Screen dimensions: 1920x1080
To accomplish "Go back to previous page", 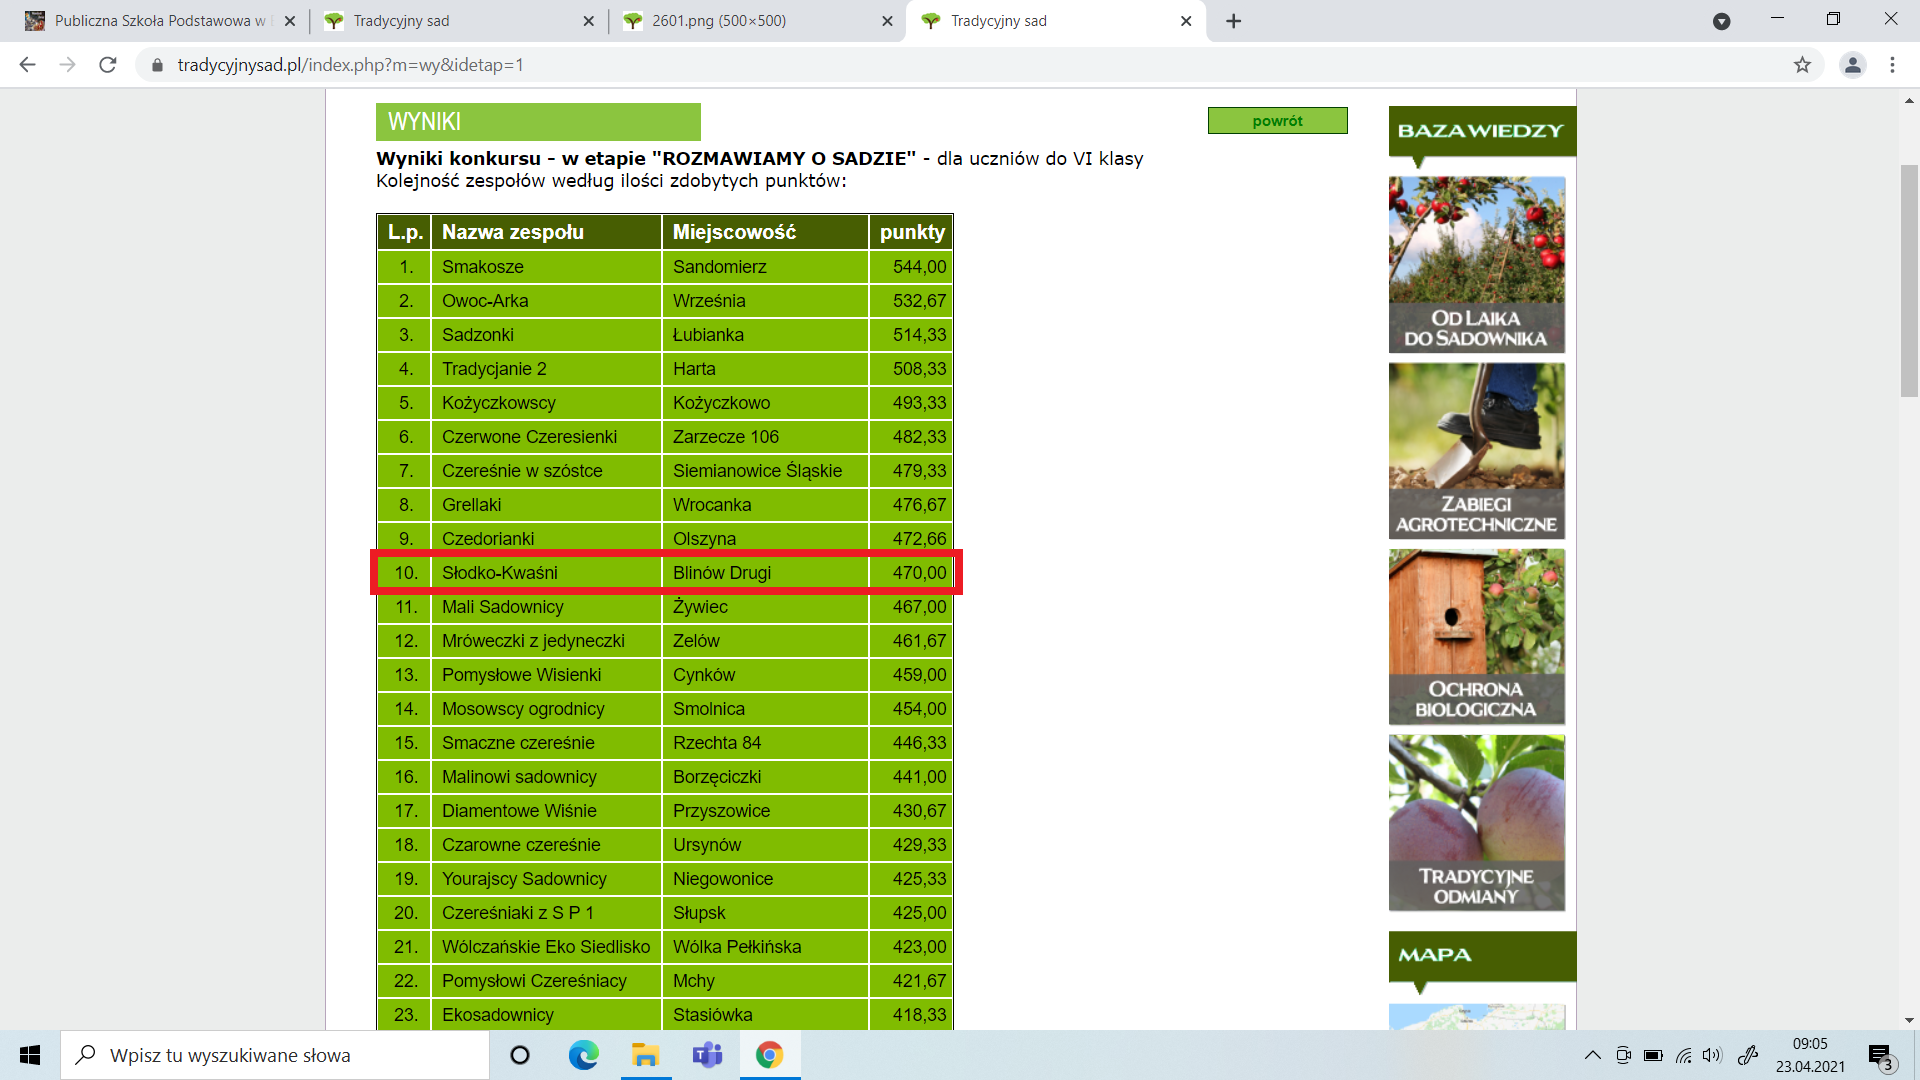I will (27, 65).
